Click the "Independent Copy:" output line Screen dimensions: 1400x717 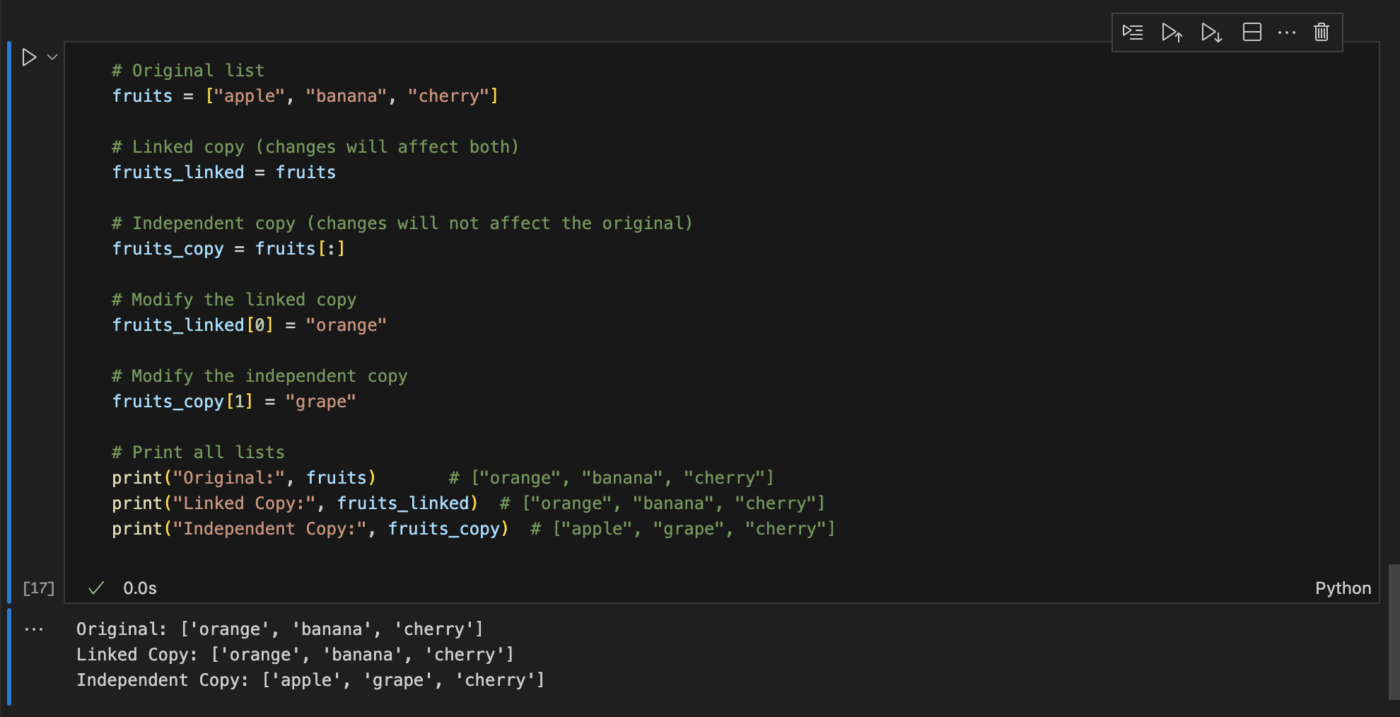[310, 680]
